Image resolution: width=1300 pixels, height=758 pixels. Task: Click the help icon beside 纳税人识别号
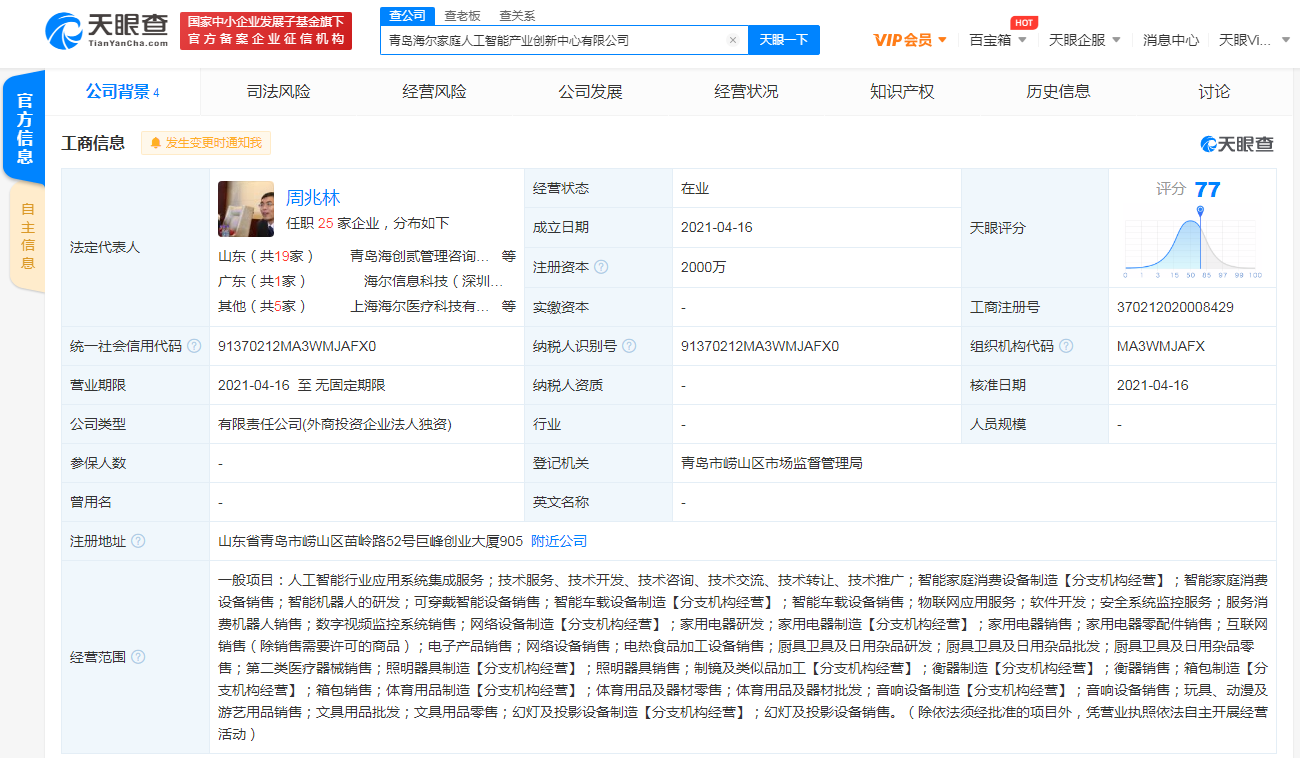(629, 346)
